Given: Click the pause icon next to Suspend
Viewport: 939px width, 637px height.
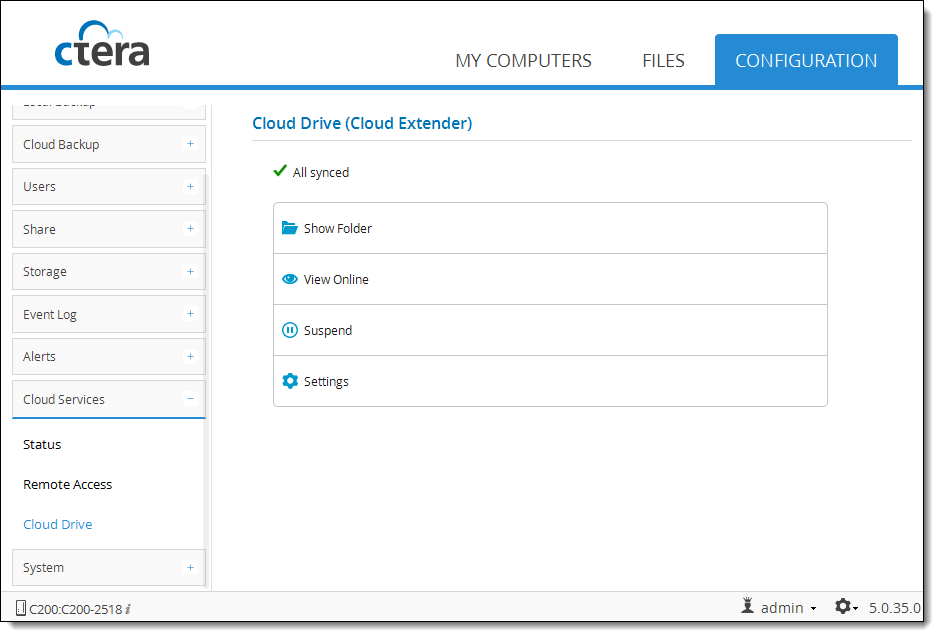Looking at the screenshot, I should 290,330.
